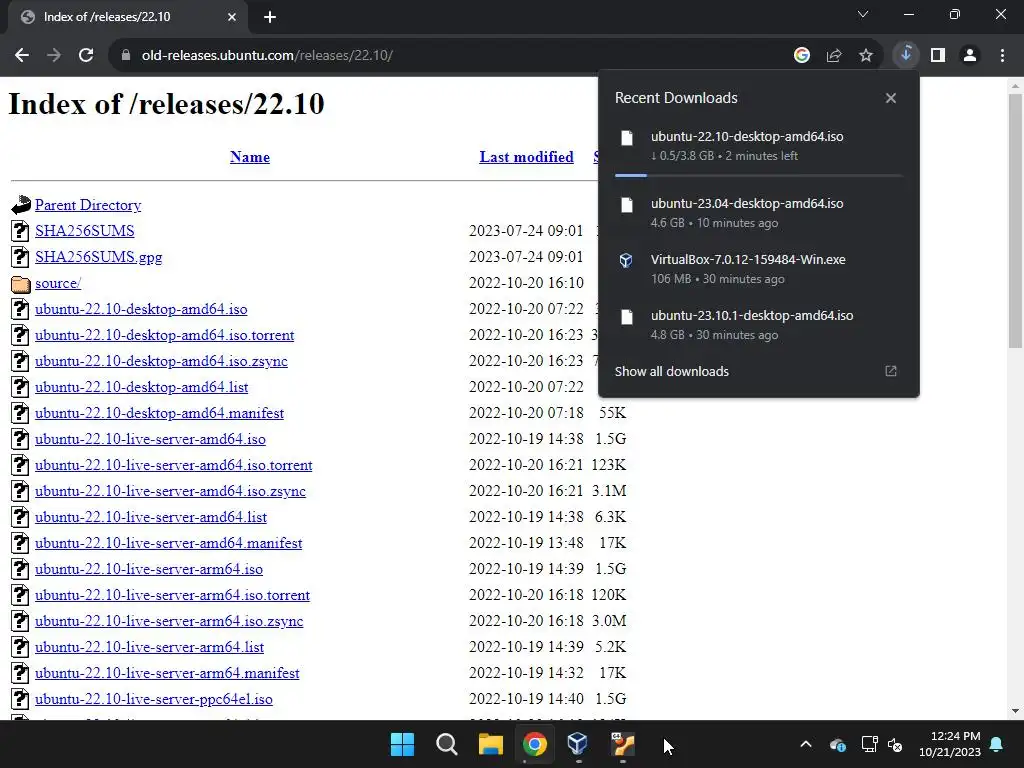1024x768 pixels.
Task: Click the volume muted tray icon
Action: tap(895, 744)
